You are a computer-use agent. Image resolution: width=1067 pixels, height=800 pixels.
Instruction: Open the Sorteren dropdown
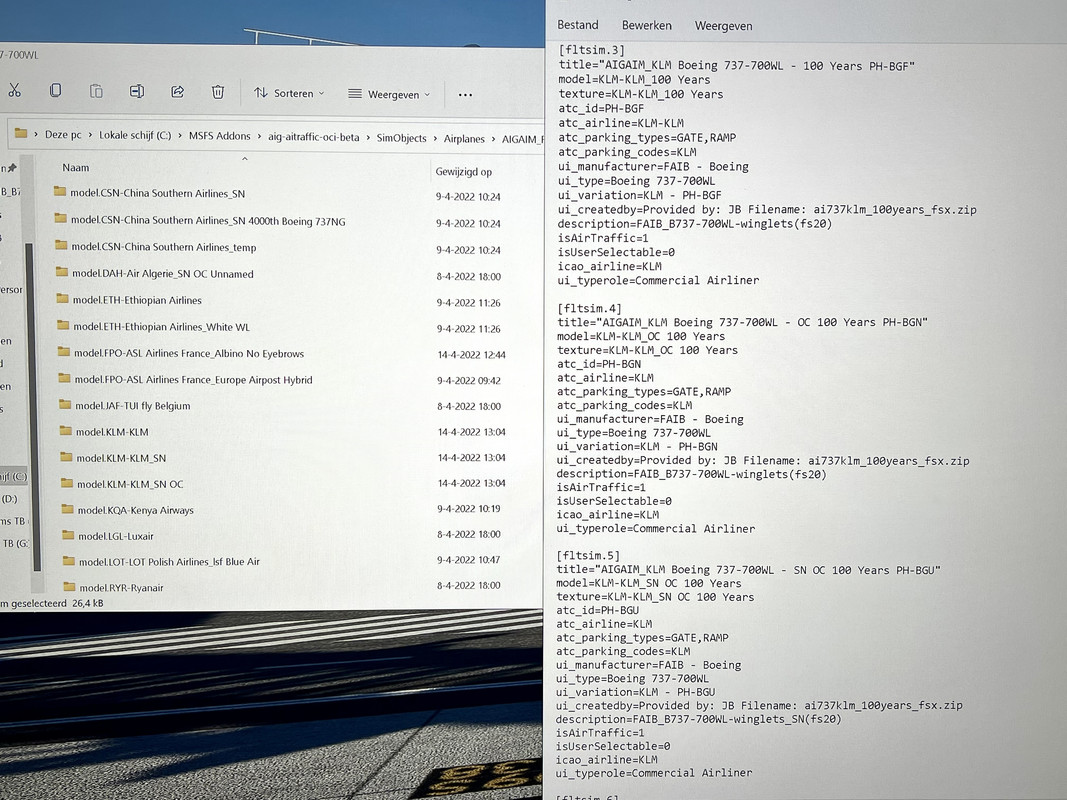(289, 93)
